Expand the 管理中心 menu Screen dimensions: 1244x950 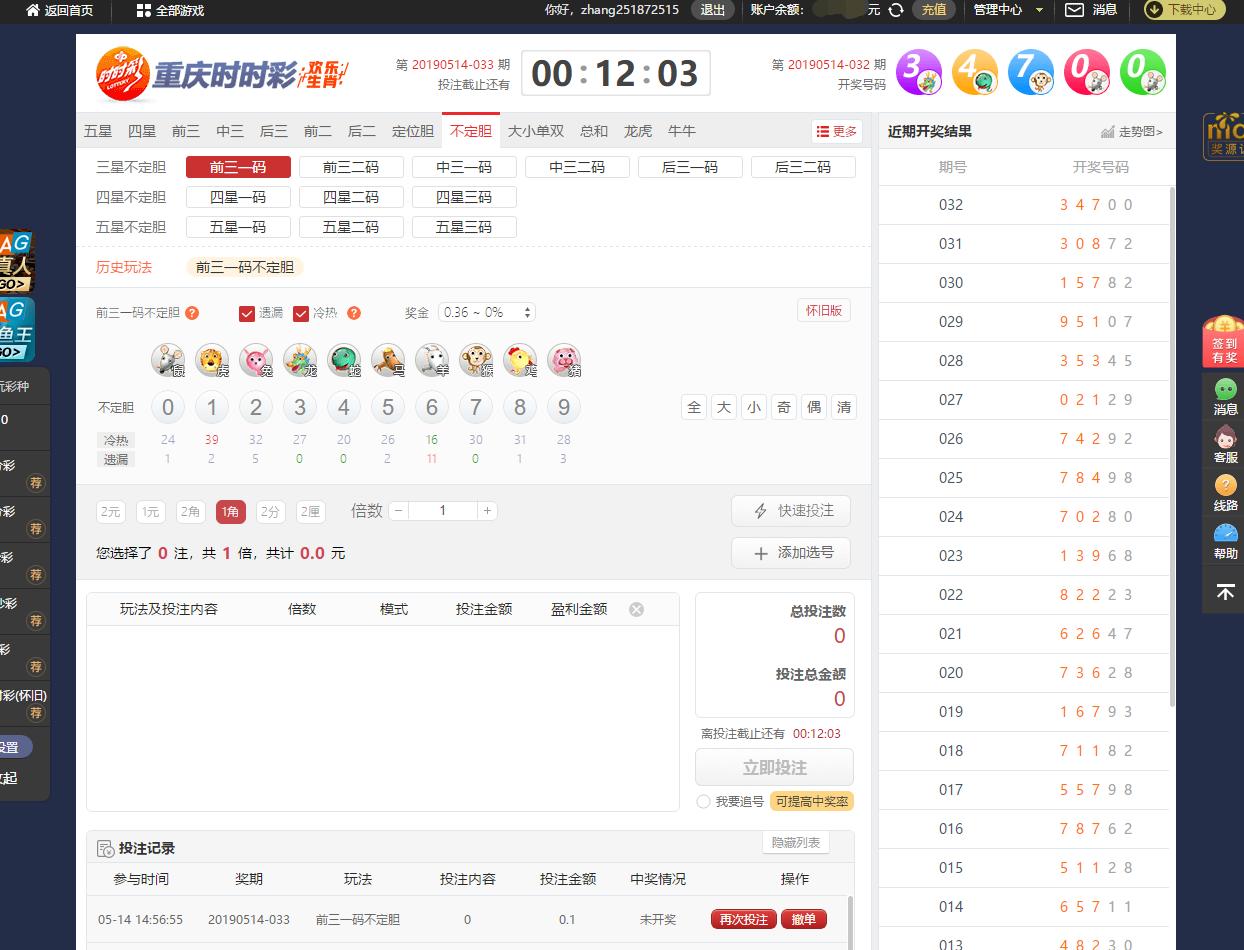pyautogui.click(x=1008, y=10)
